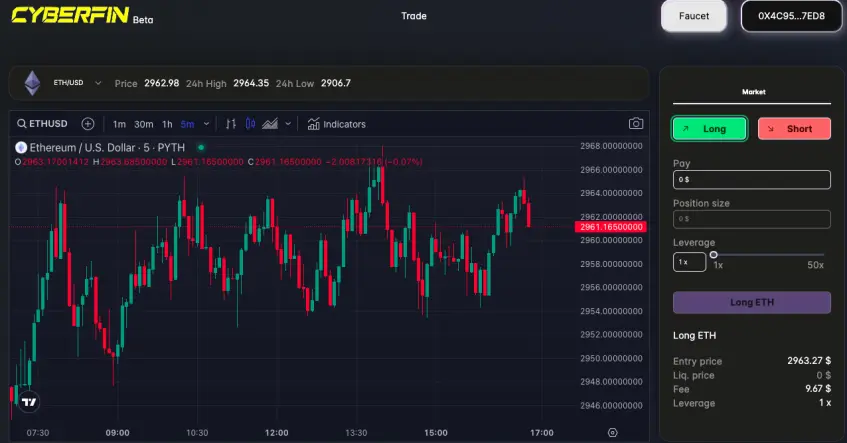Click the 2968.00000000 price axis label
Screen dimensions: 847x443
[x=611, y=146]
